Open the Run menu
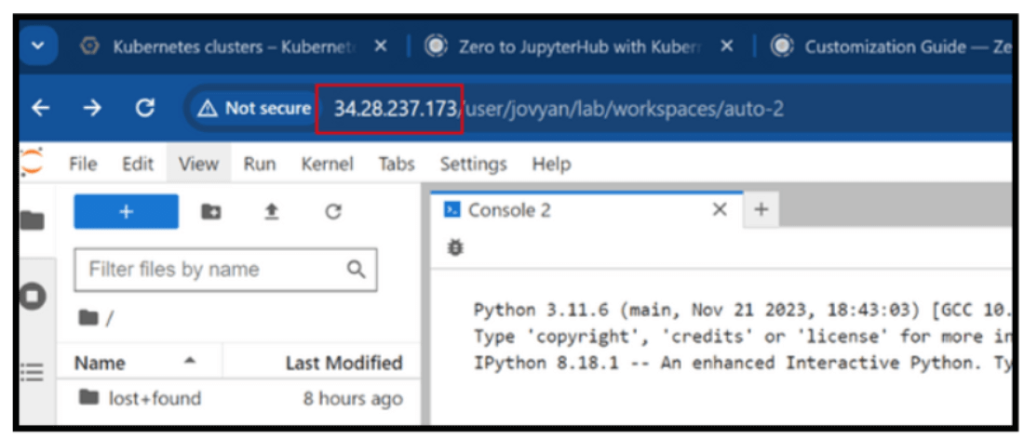The height and width of the screenshot is (438, 1024). [259, 164]
